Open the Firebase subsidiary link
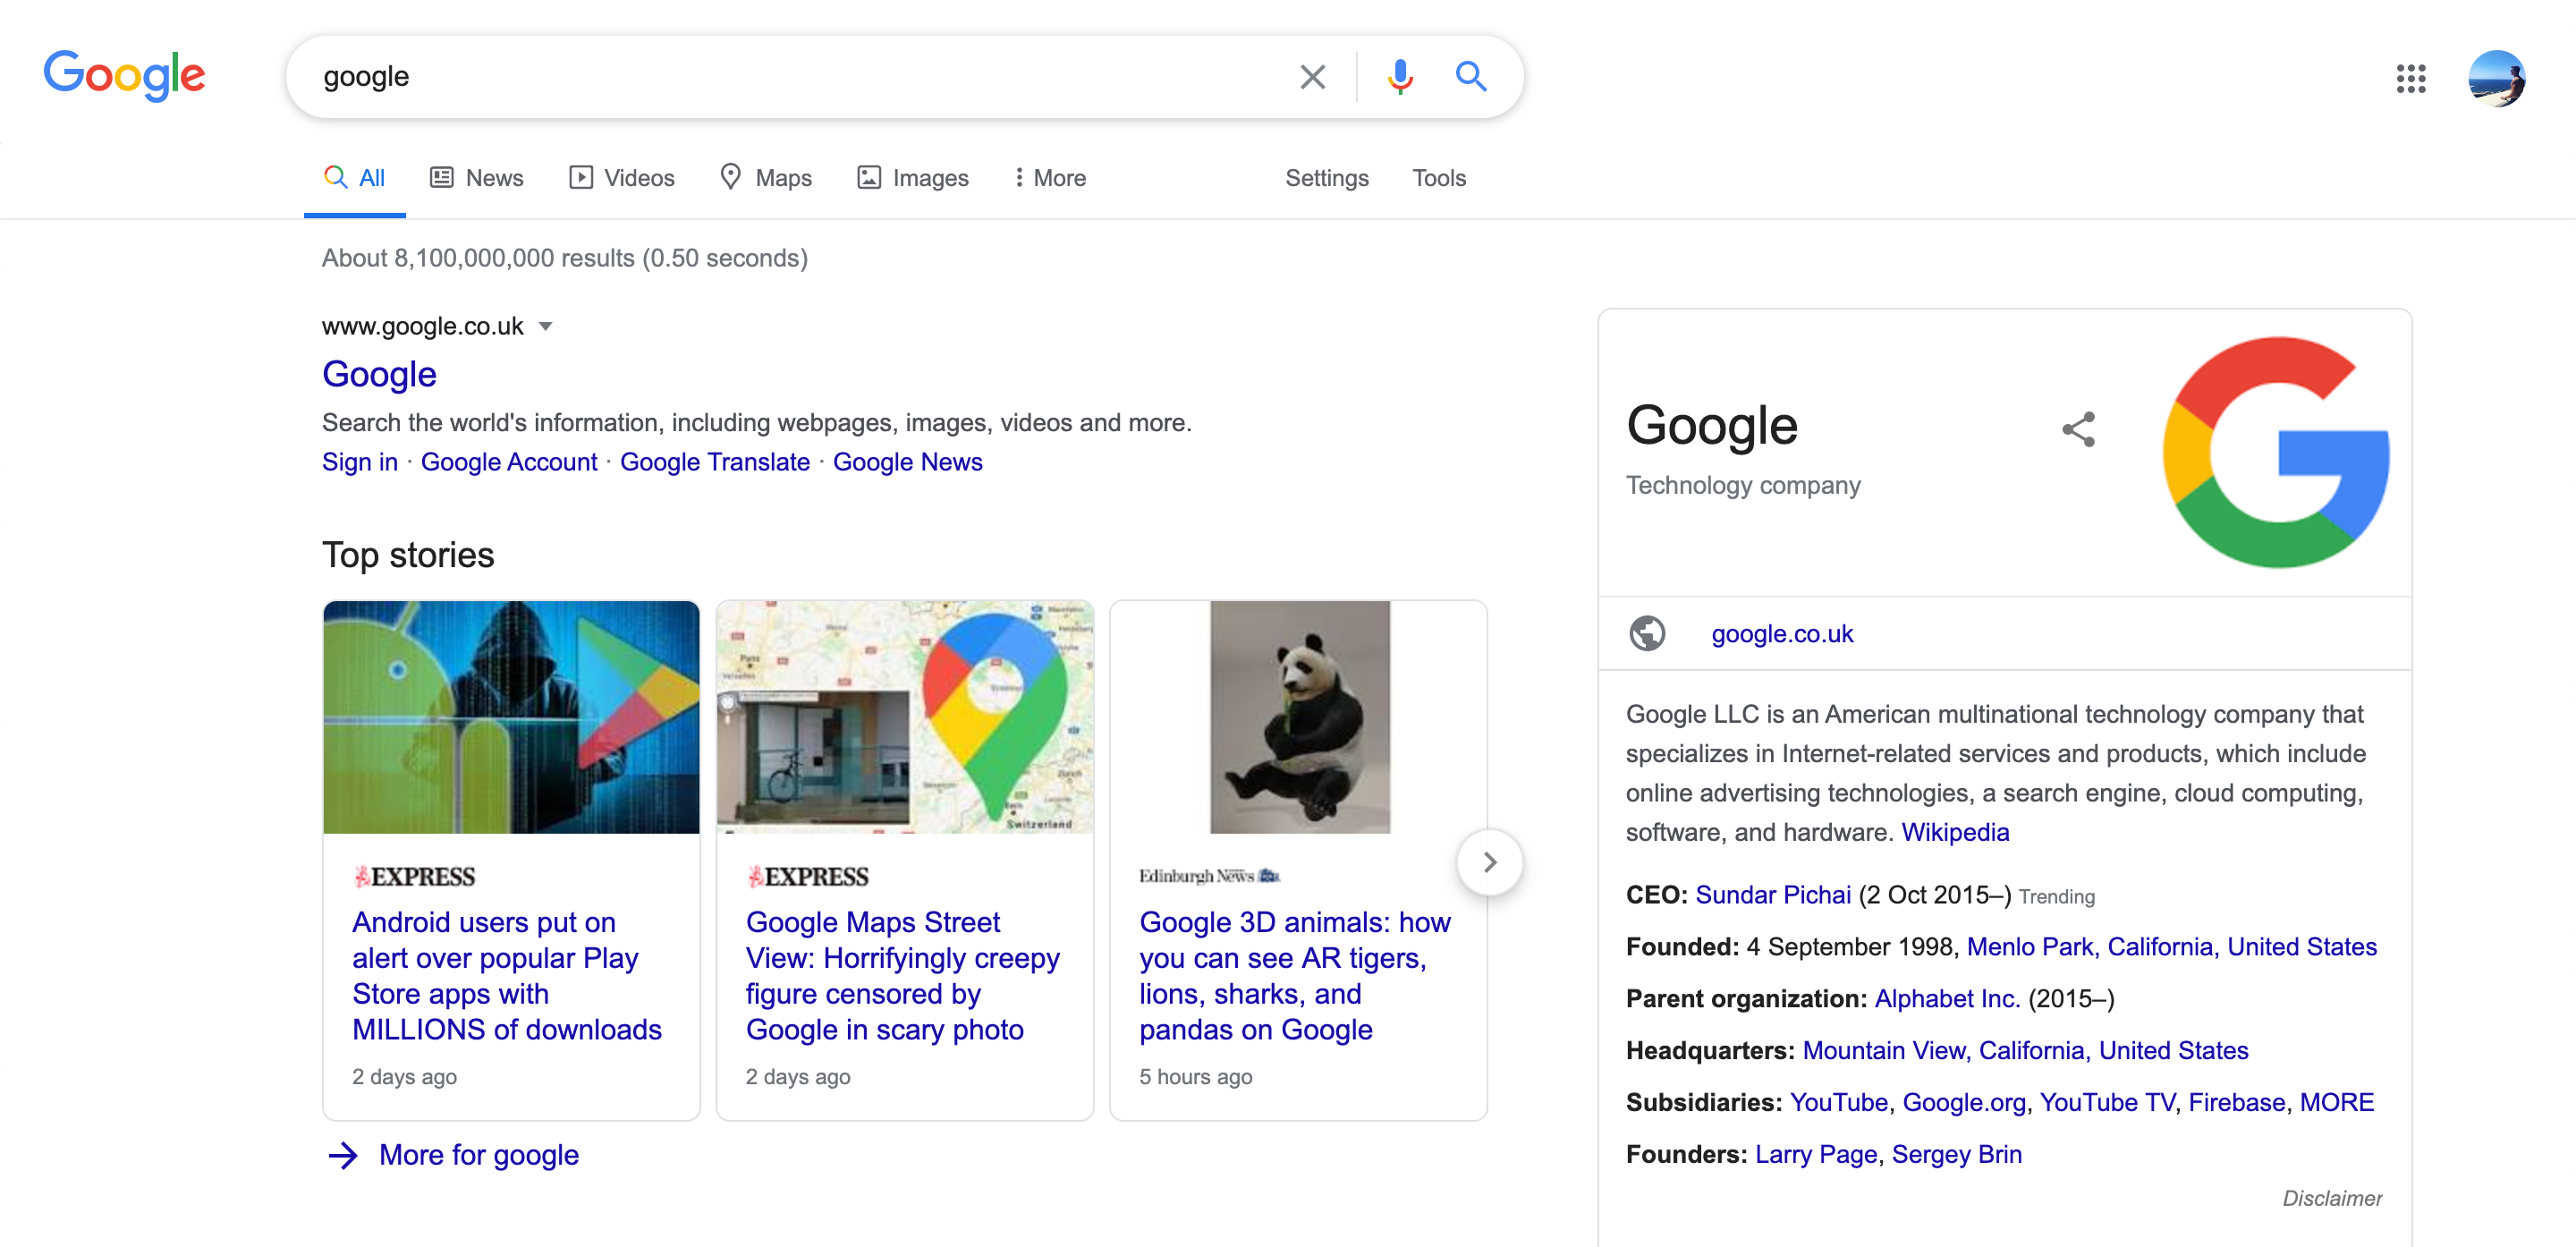Screen dimensions: 2576x1247 click(x=2236, y=1103)
